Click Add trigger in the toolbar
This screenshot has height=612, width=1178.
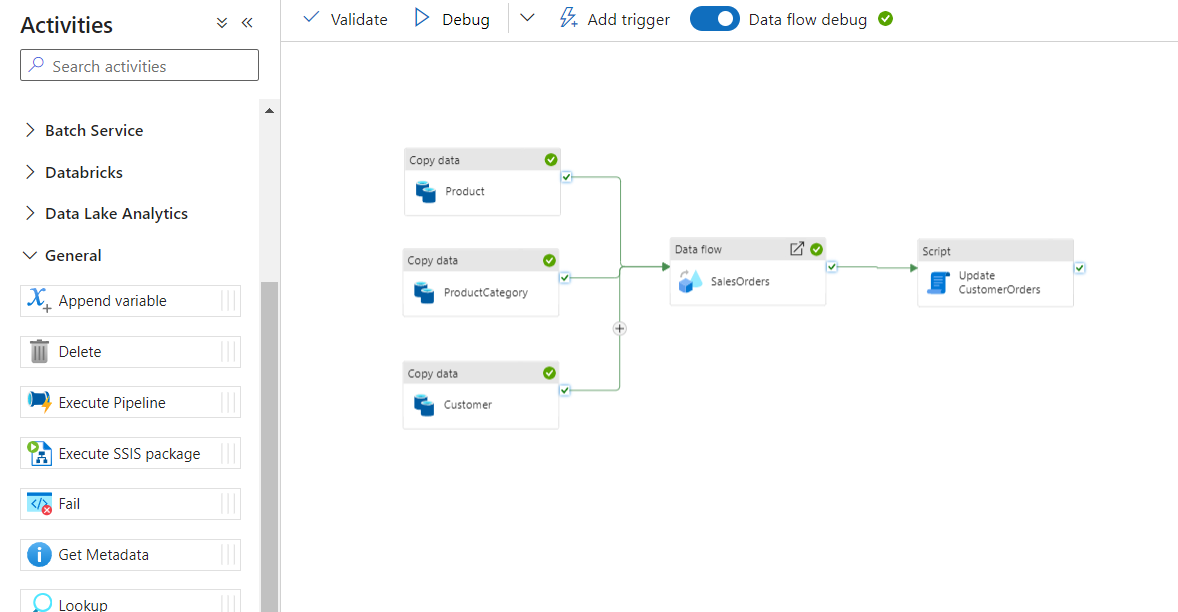[x=614, y=19]
